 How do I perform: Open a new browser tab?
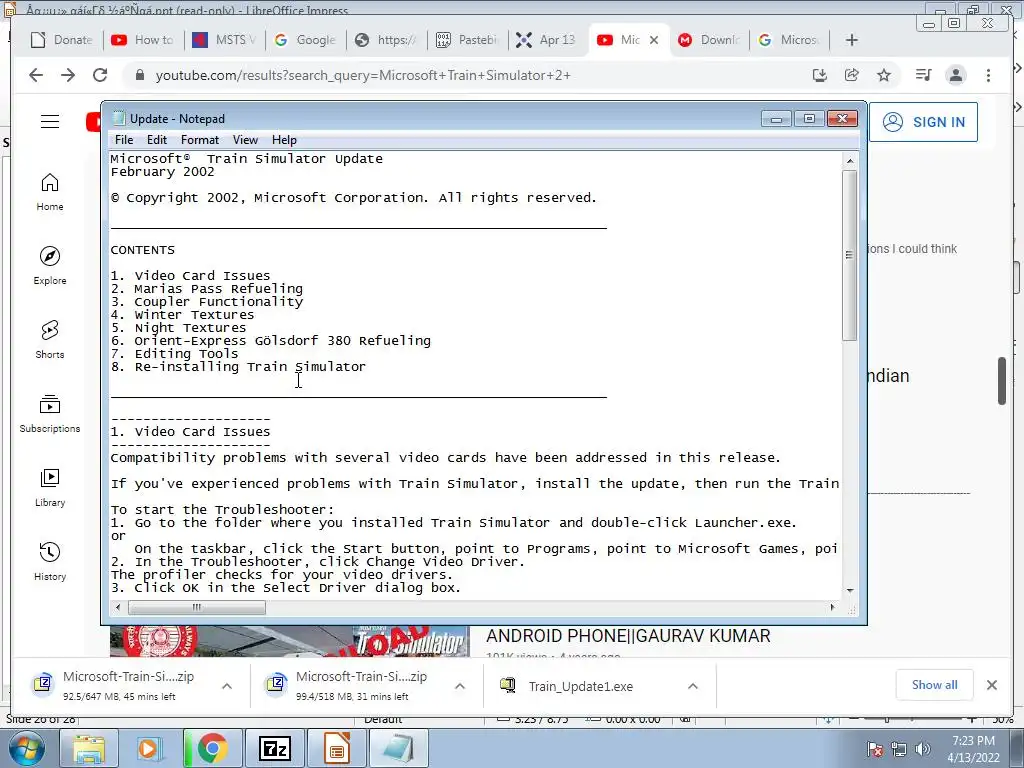click(x=852, y=40)
